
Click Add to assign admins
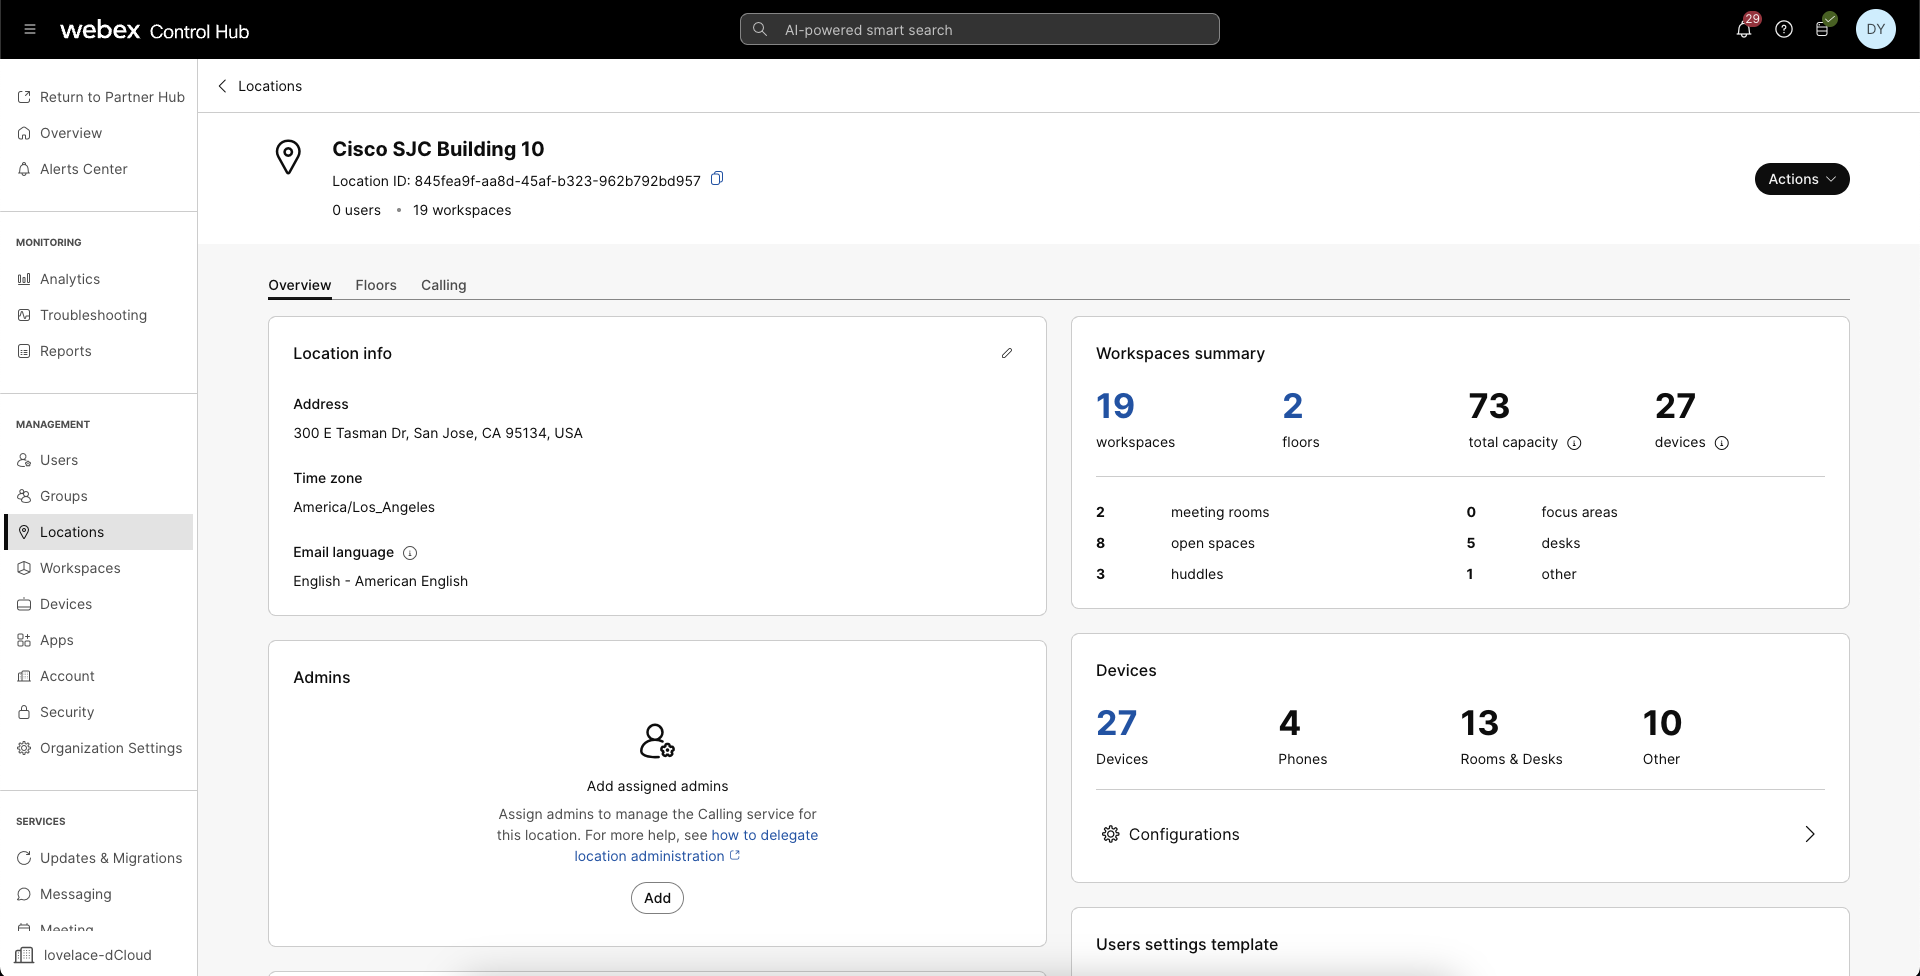pyautogui.click(x=657, y=898)
